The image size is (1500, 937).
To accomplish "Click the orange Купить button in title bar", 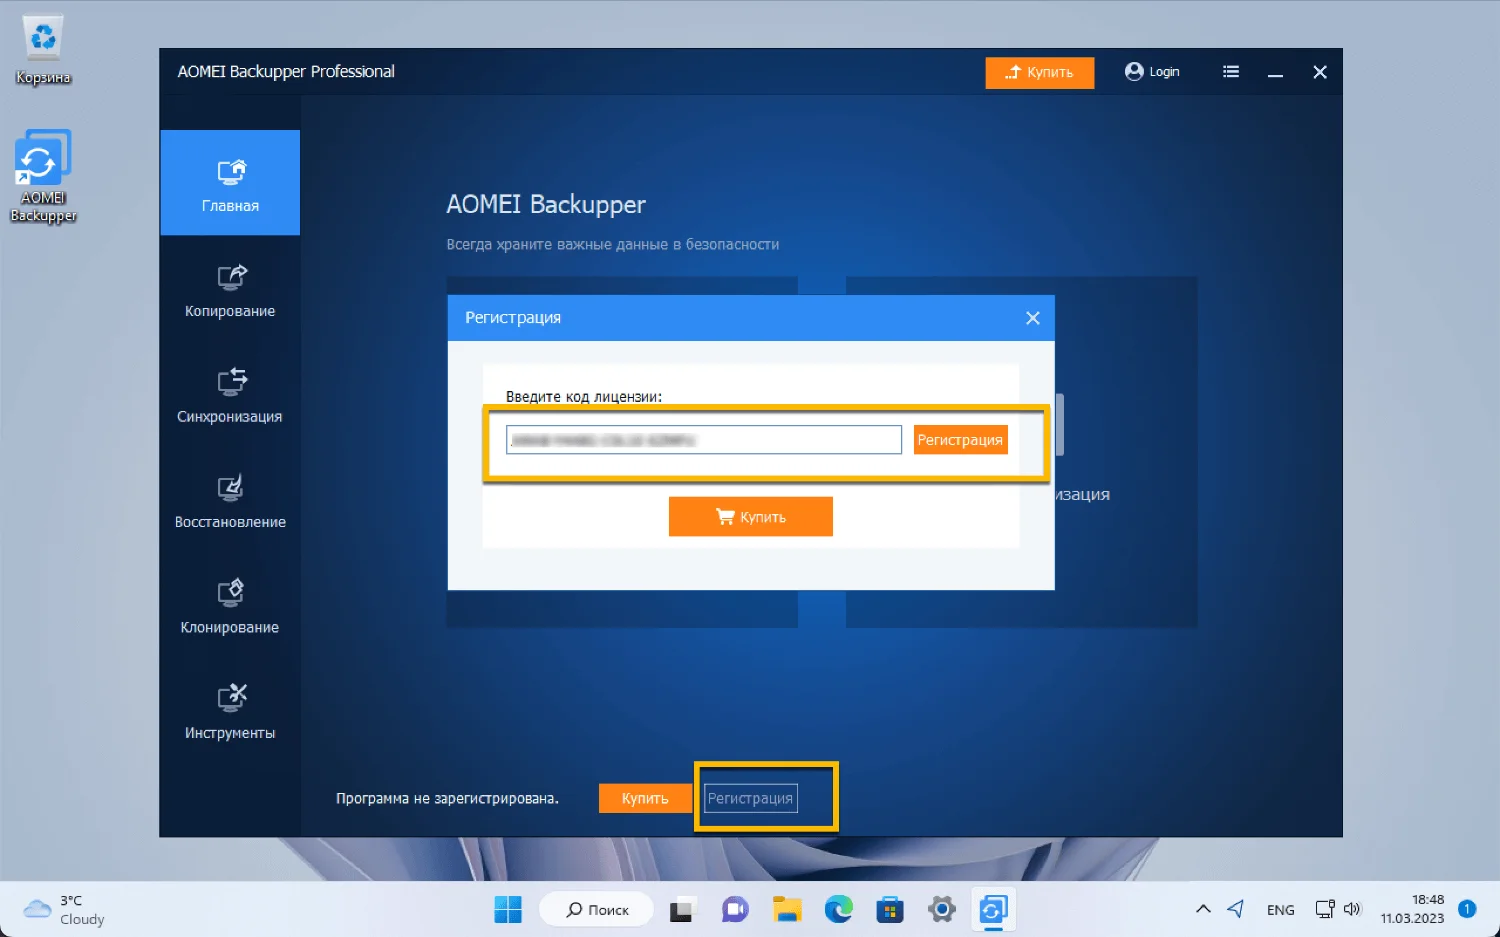I will (x=1039, y=72).
